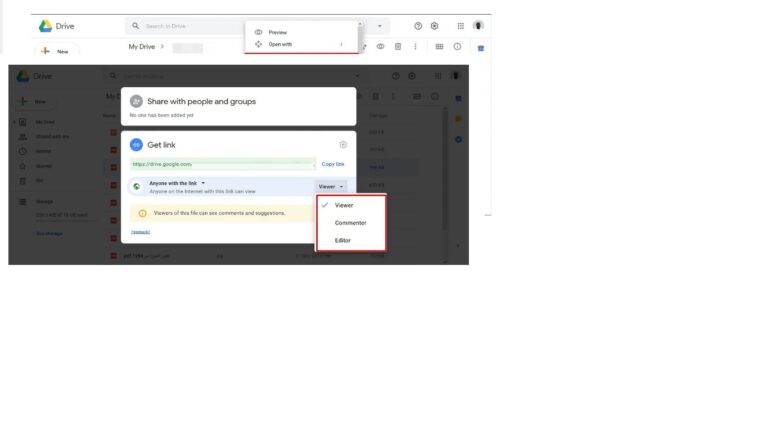Expand search options arrow in top Drive window
This screenshot has height=432, width=768.
tap(380, 26)
